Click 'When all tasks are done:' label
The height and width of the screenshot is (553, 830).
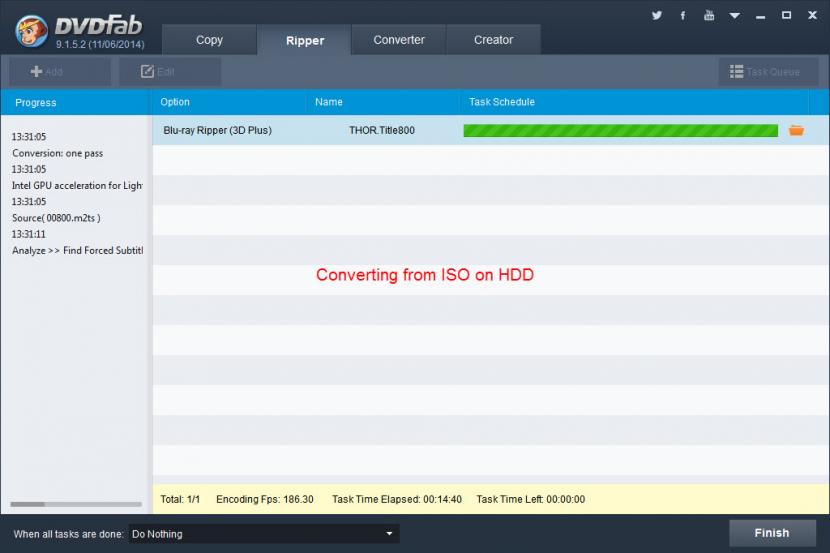click(x=68, y=534)
